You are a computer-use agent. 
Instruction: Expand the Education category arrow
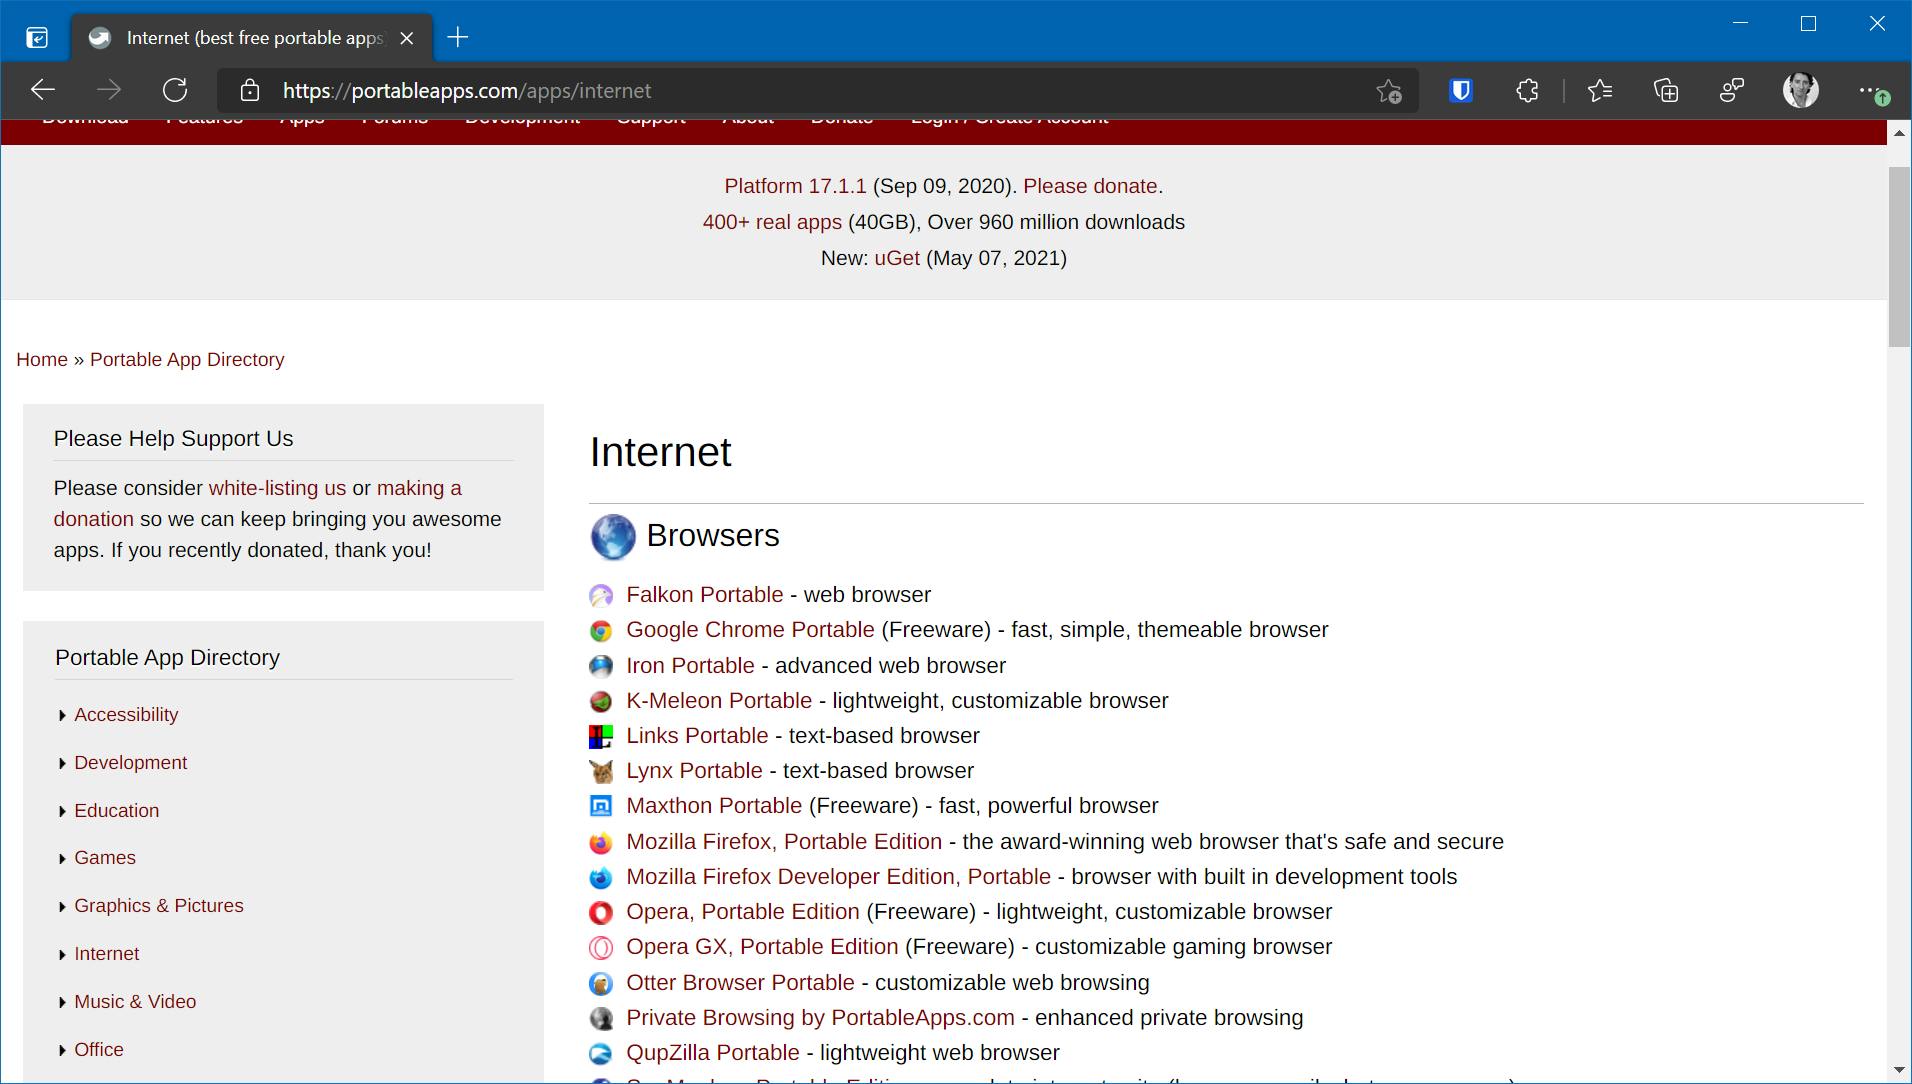tap(63, 812)
